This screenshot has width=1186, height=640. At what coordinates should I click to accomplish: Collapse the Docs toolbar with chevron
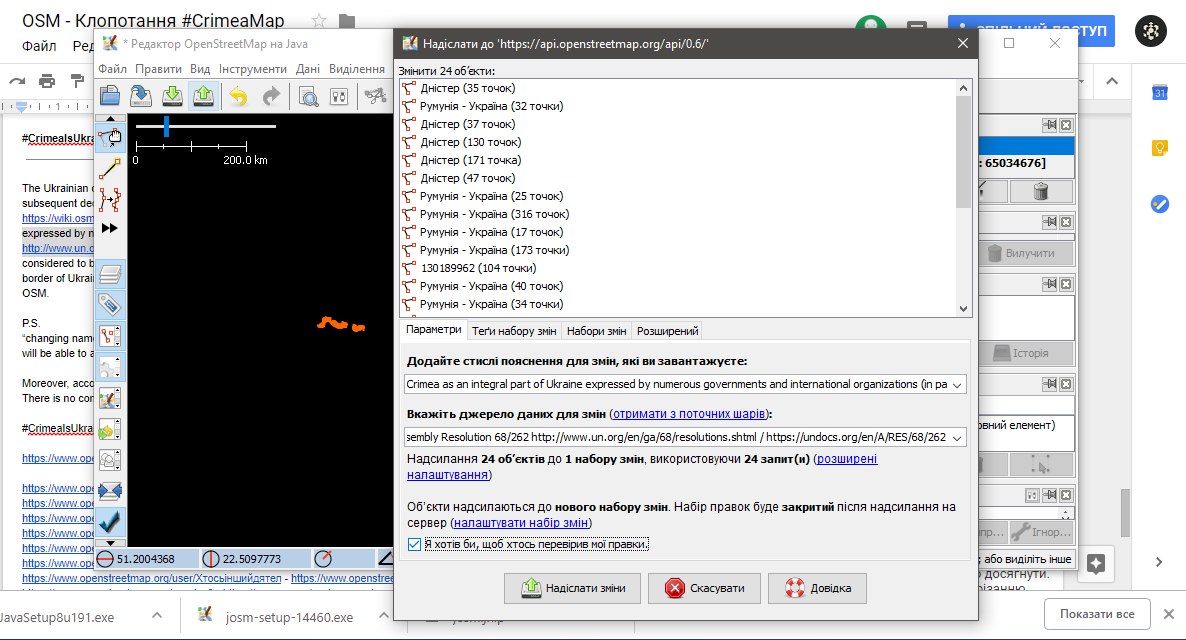pos(1112,81)
